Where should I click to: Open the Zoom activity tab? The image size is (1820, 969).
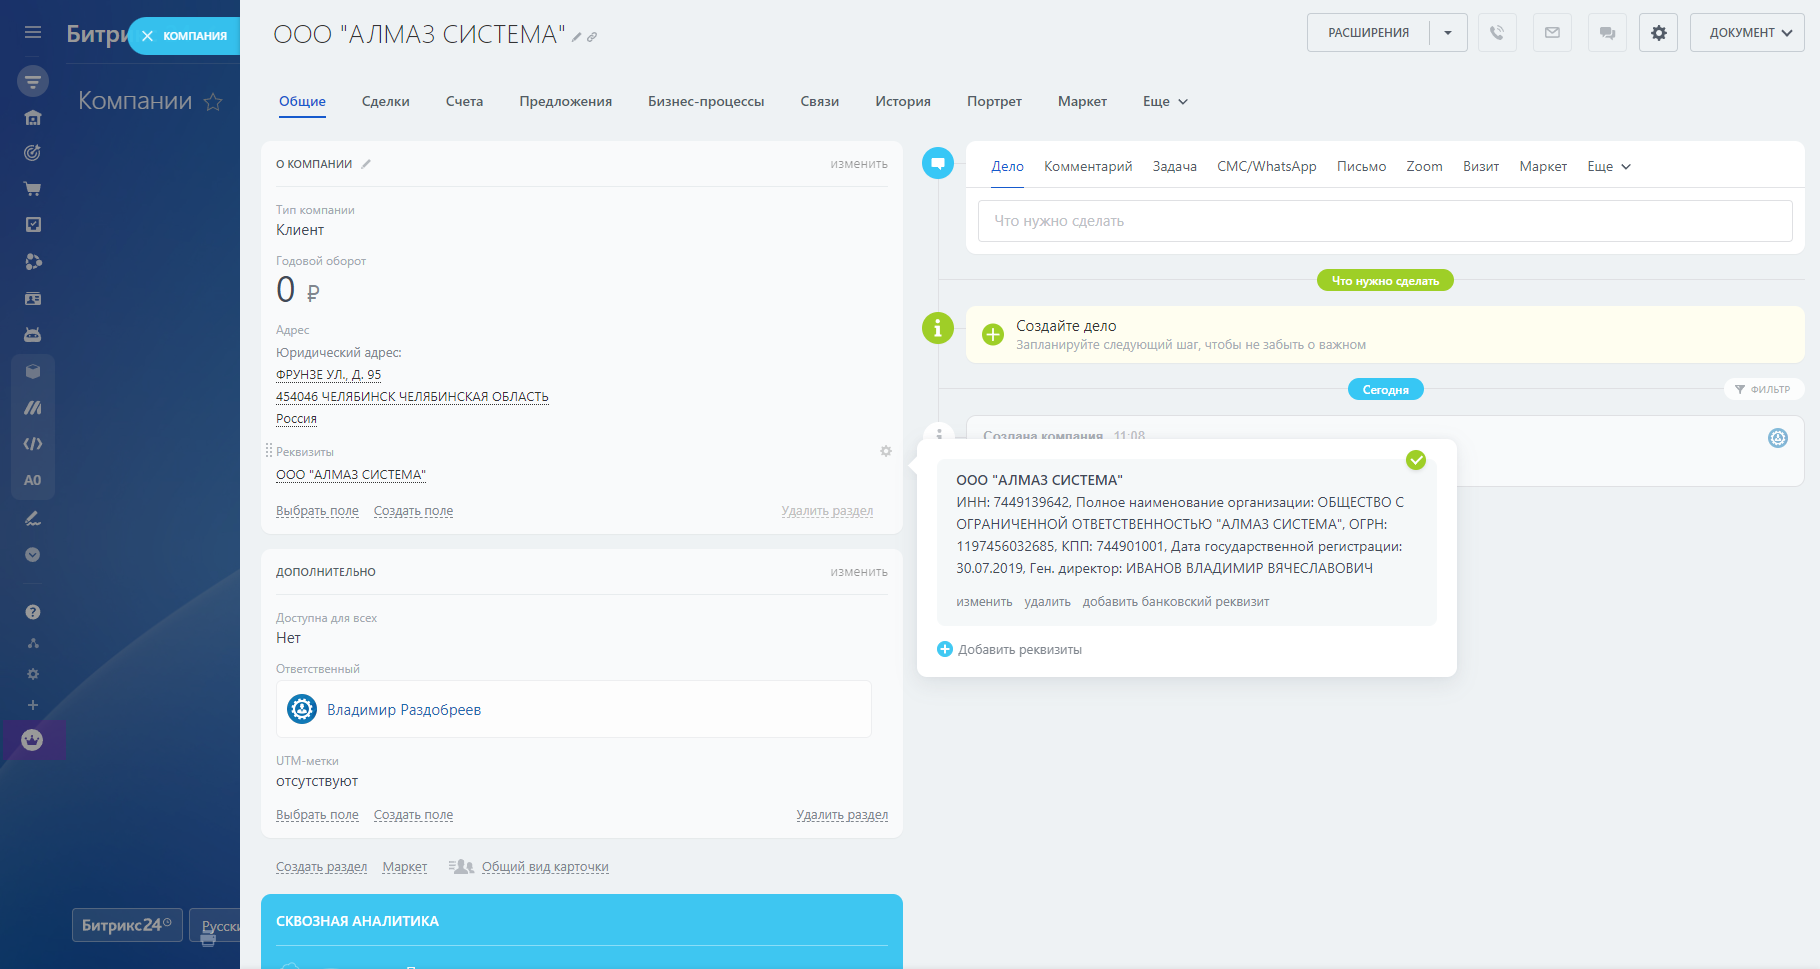pos(1425,166)
